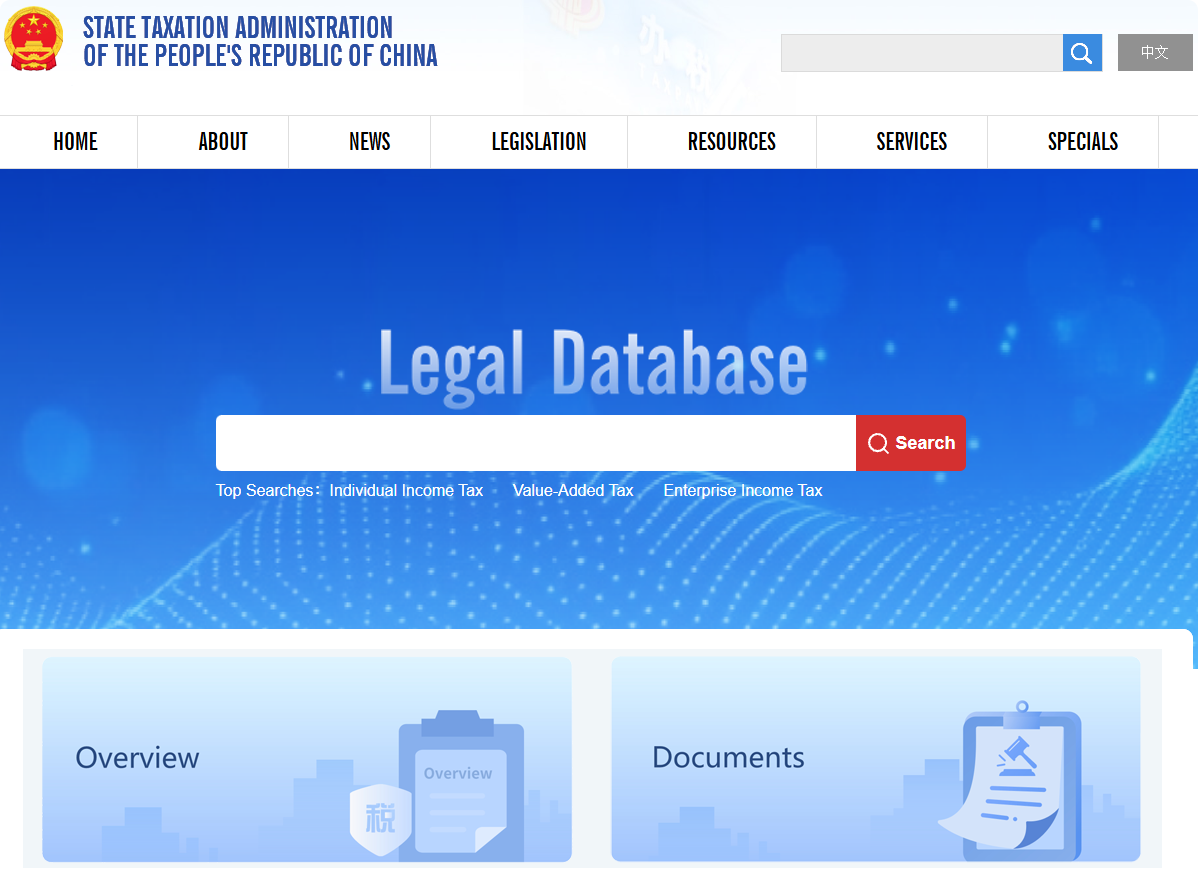The height and width of the screenshot is (877, 1198).
Task: Click the Documents gavel clipboard illustration
Action: [1010, 782]
